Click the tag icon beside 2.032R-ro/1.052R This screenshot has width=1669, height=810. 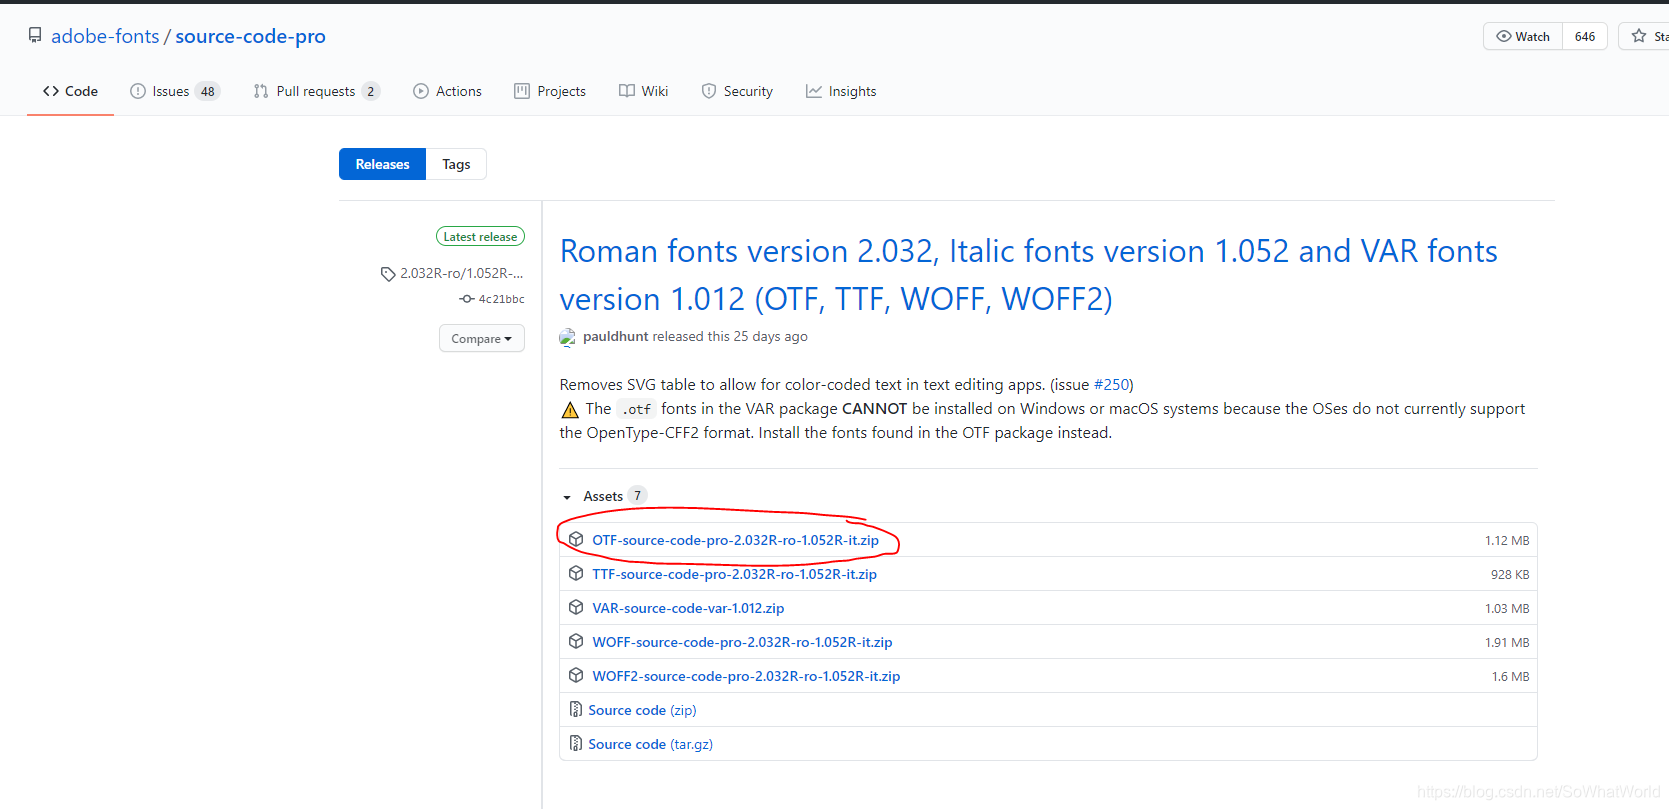(x=388, y=274)
